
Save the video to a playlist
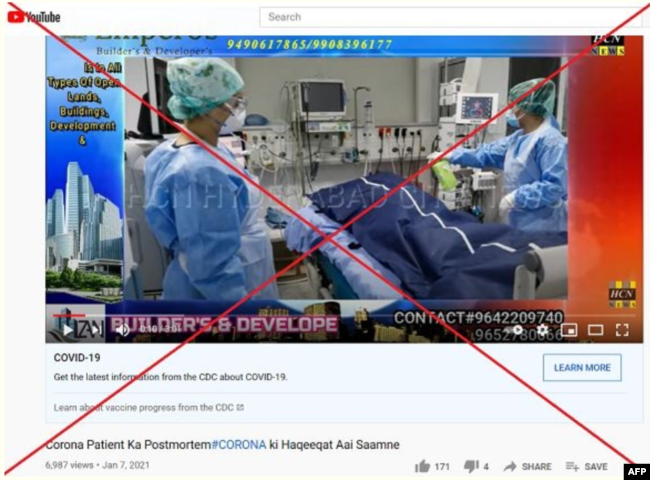[x=586, y=466]
